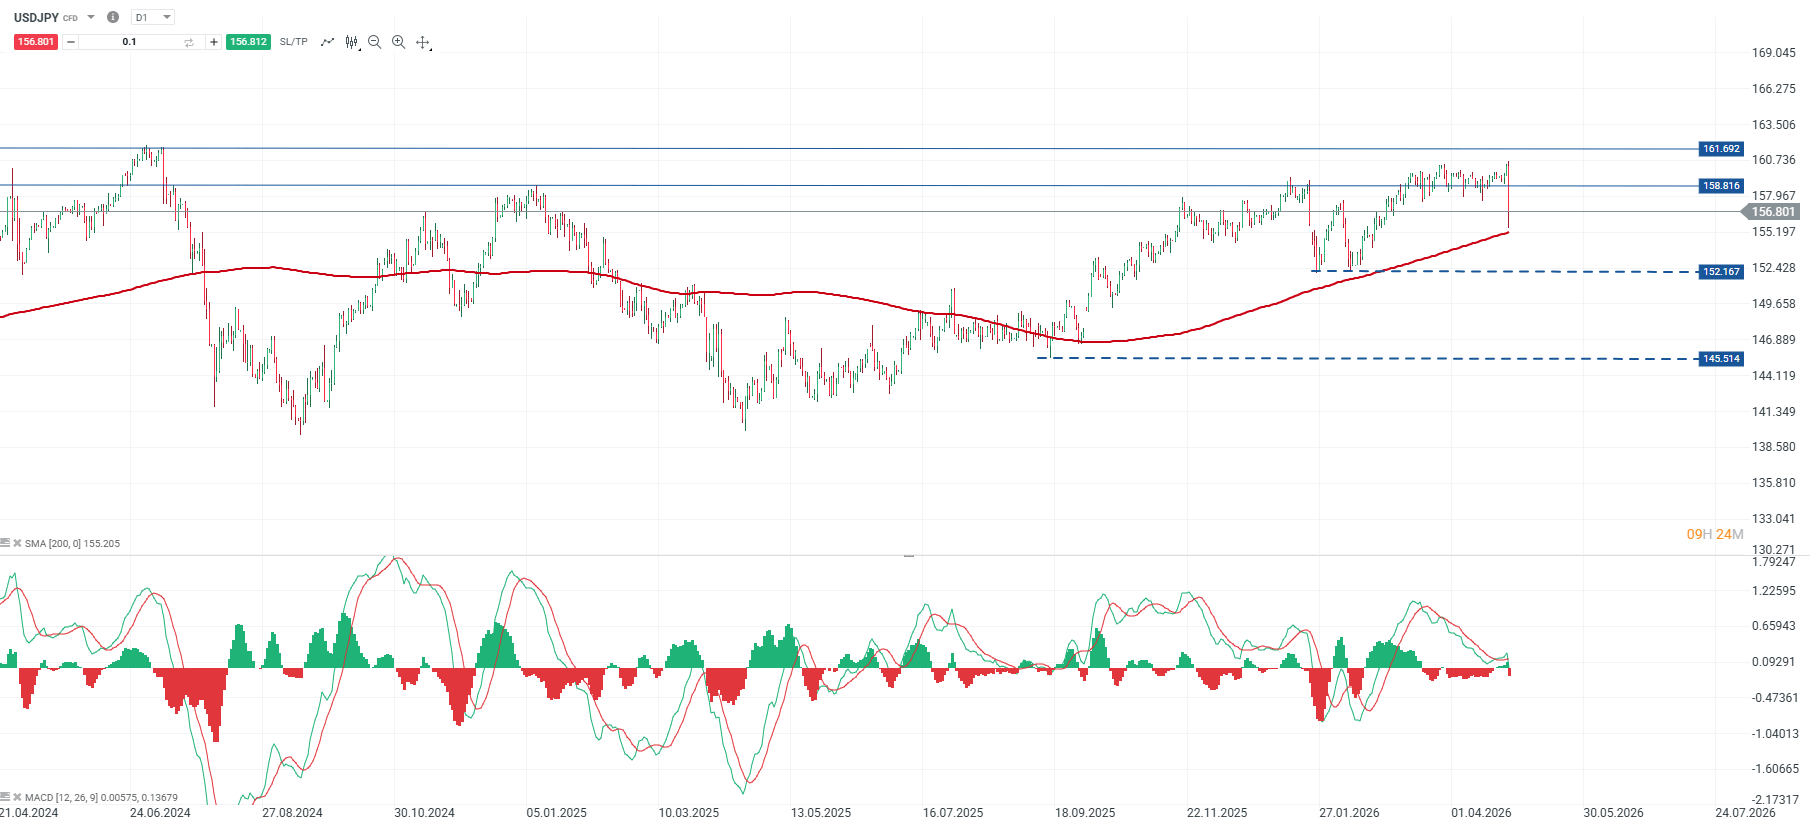The width and height of the screenshot is (1812, 830).
Task: Expand the USDJPY symbol dropdown
Action: [91, 17]
